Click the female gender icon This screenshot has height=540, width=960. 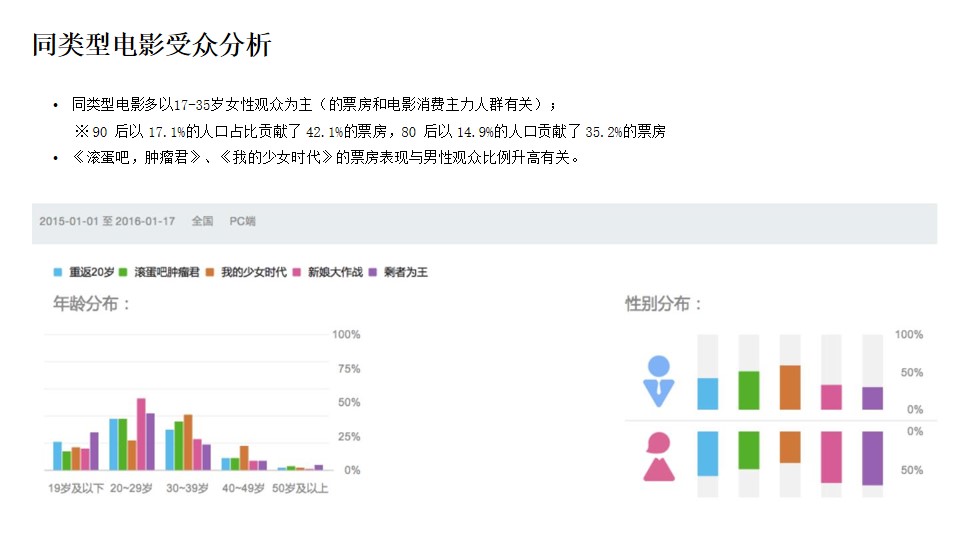point(659,457)
